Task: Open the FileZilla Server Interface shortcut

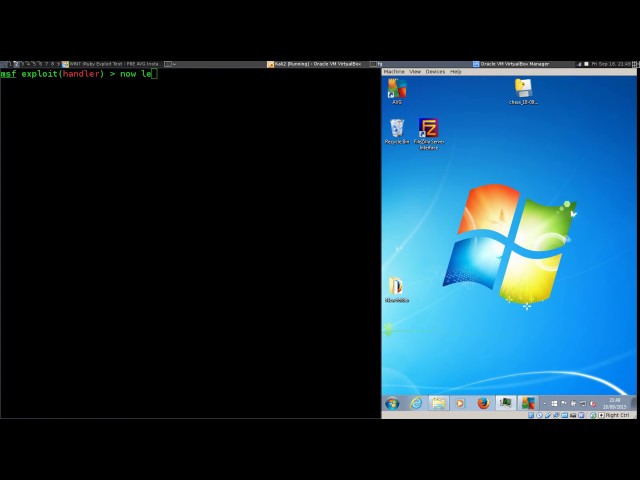Action: (x=429, y=133)
